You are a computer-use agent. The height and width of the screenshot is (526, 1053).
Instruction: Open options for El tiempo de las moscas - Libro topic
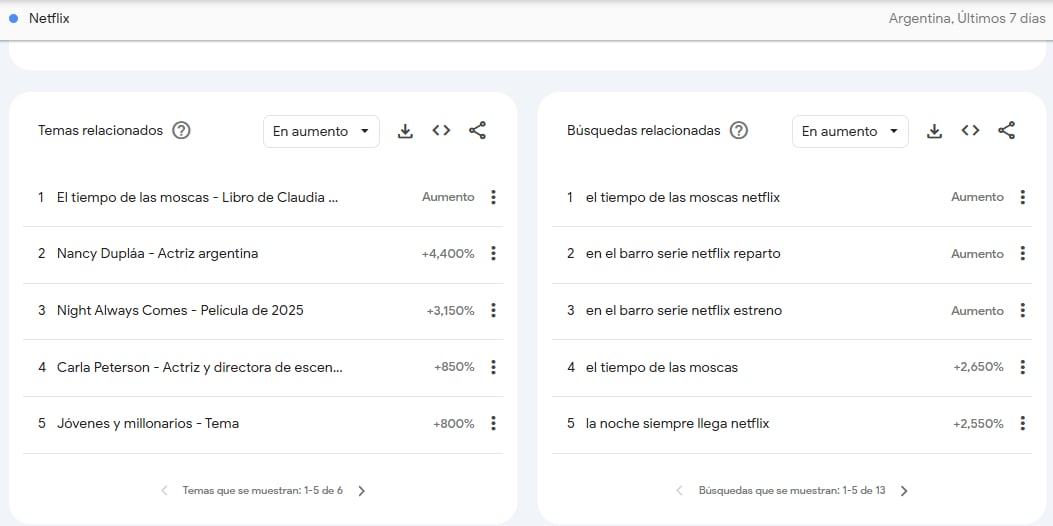coord(494,197)
